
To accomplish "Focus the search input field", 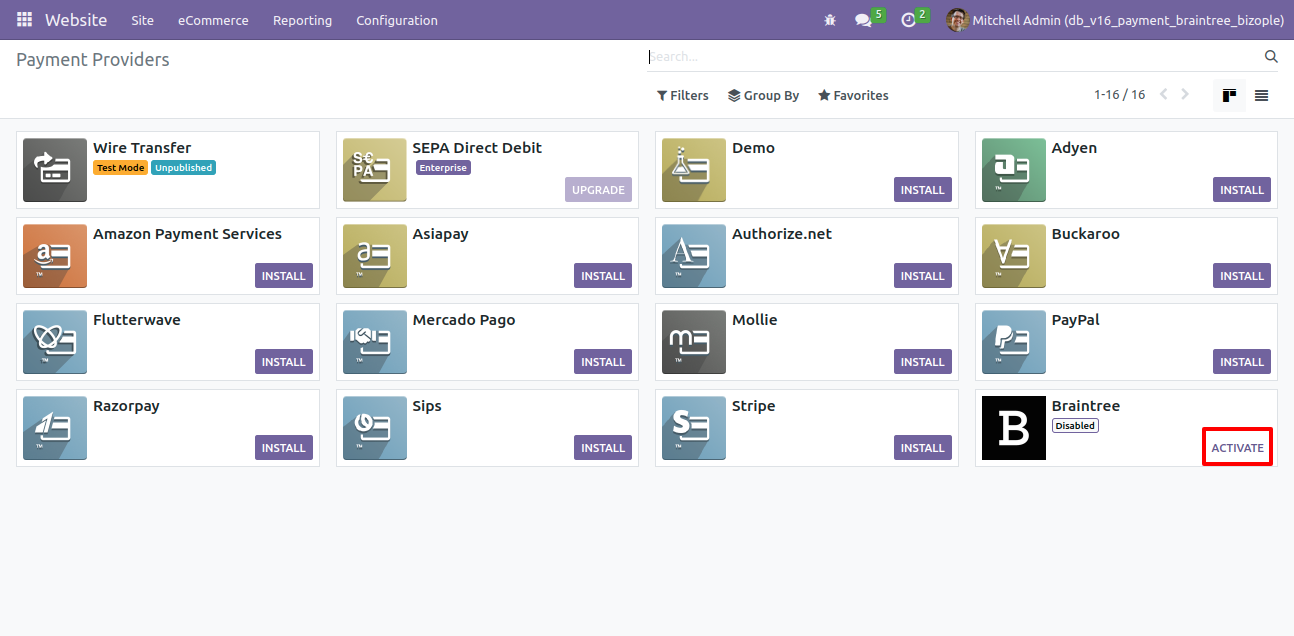I will (954, 57).
